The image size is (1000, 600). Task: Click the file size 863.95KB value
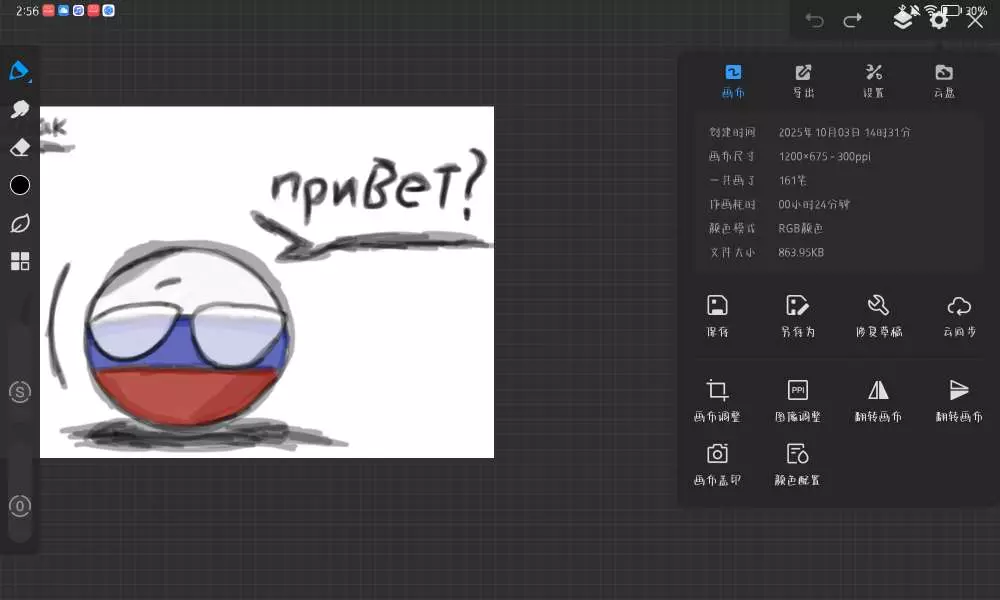[x=801, y=252]
